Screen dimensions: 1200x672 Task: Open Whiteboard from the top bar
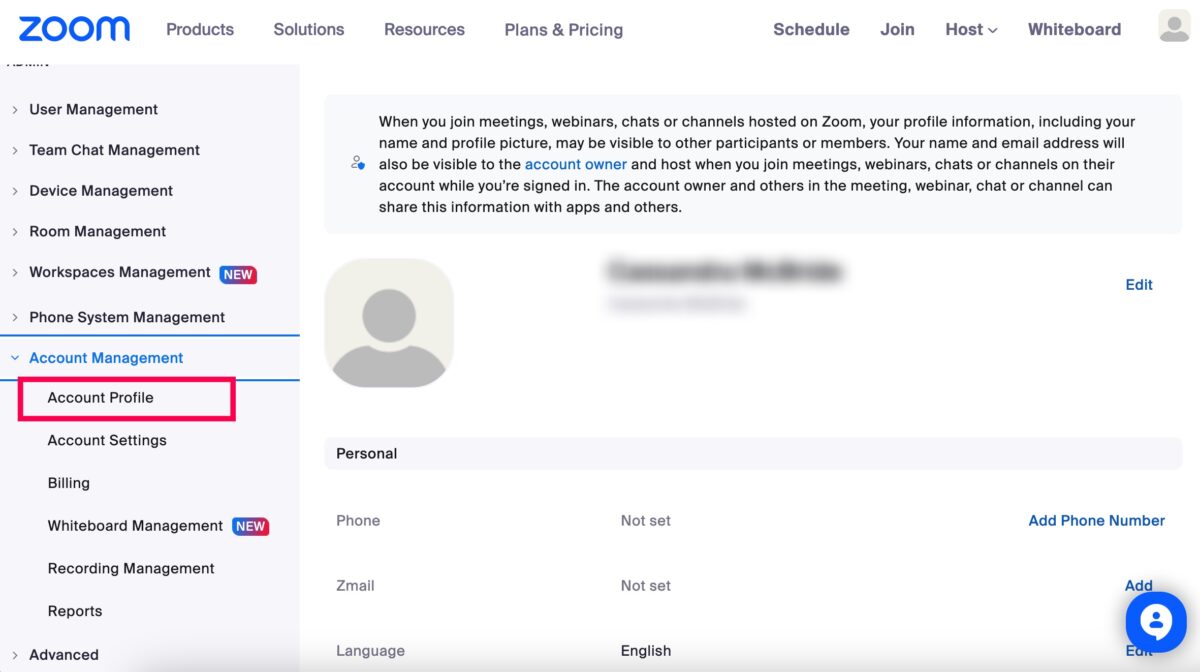[1074, 29]
